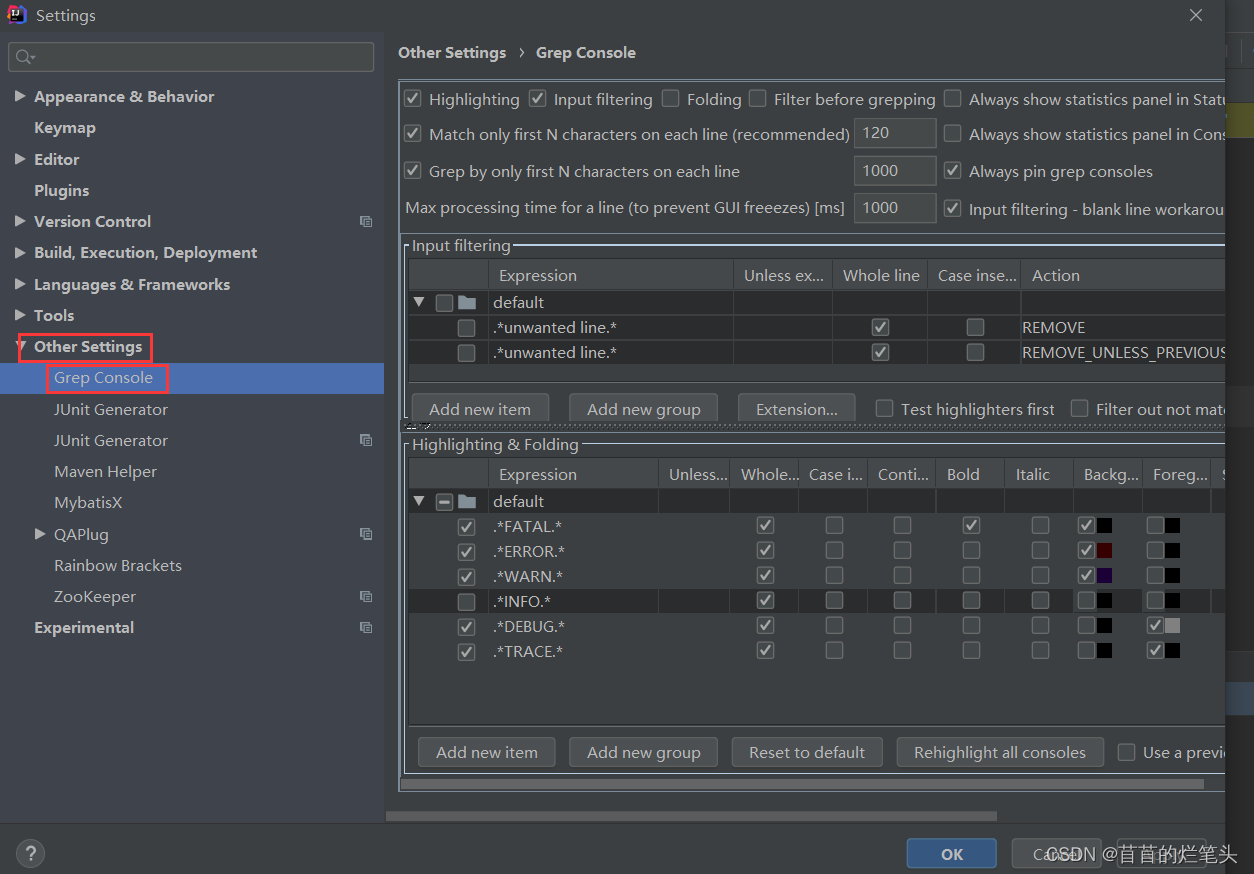Expand the Editor section
Screen dimensions: 1254x874
[x=20, y=159]
